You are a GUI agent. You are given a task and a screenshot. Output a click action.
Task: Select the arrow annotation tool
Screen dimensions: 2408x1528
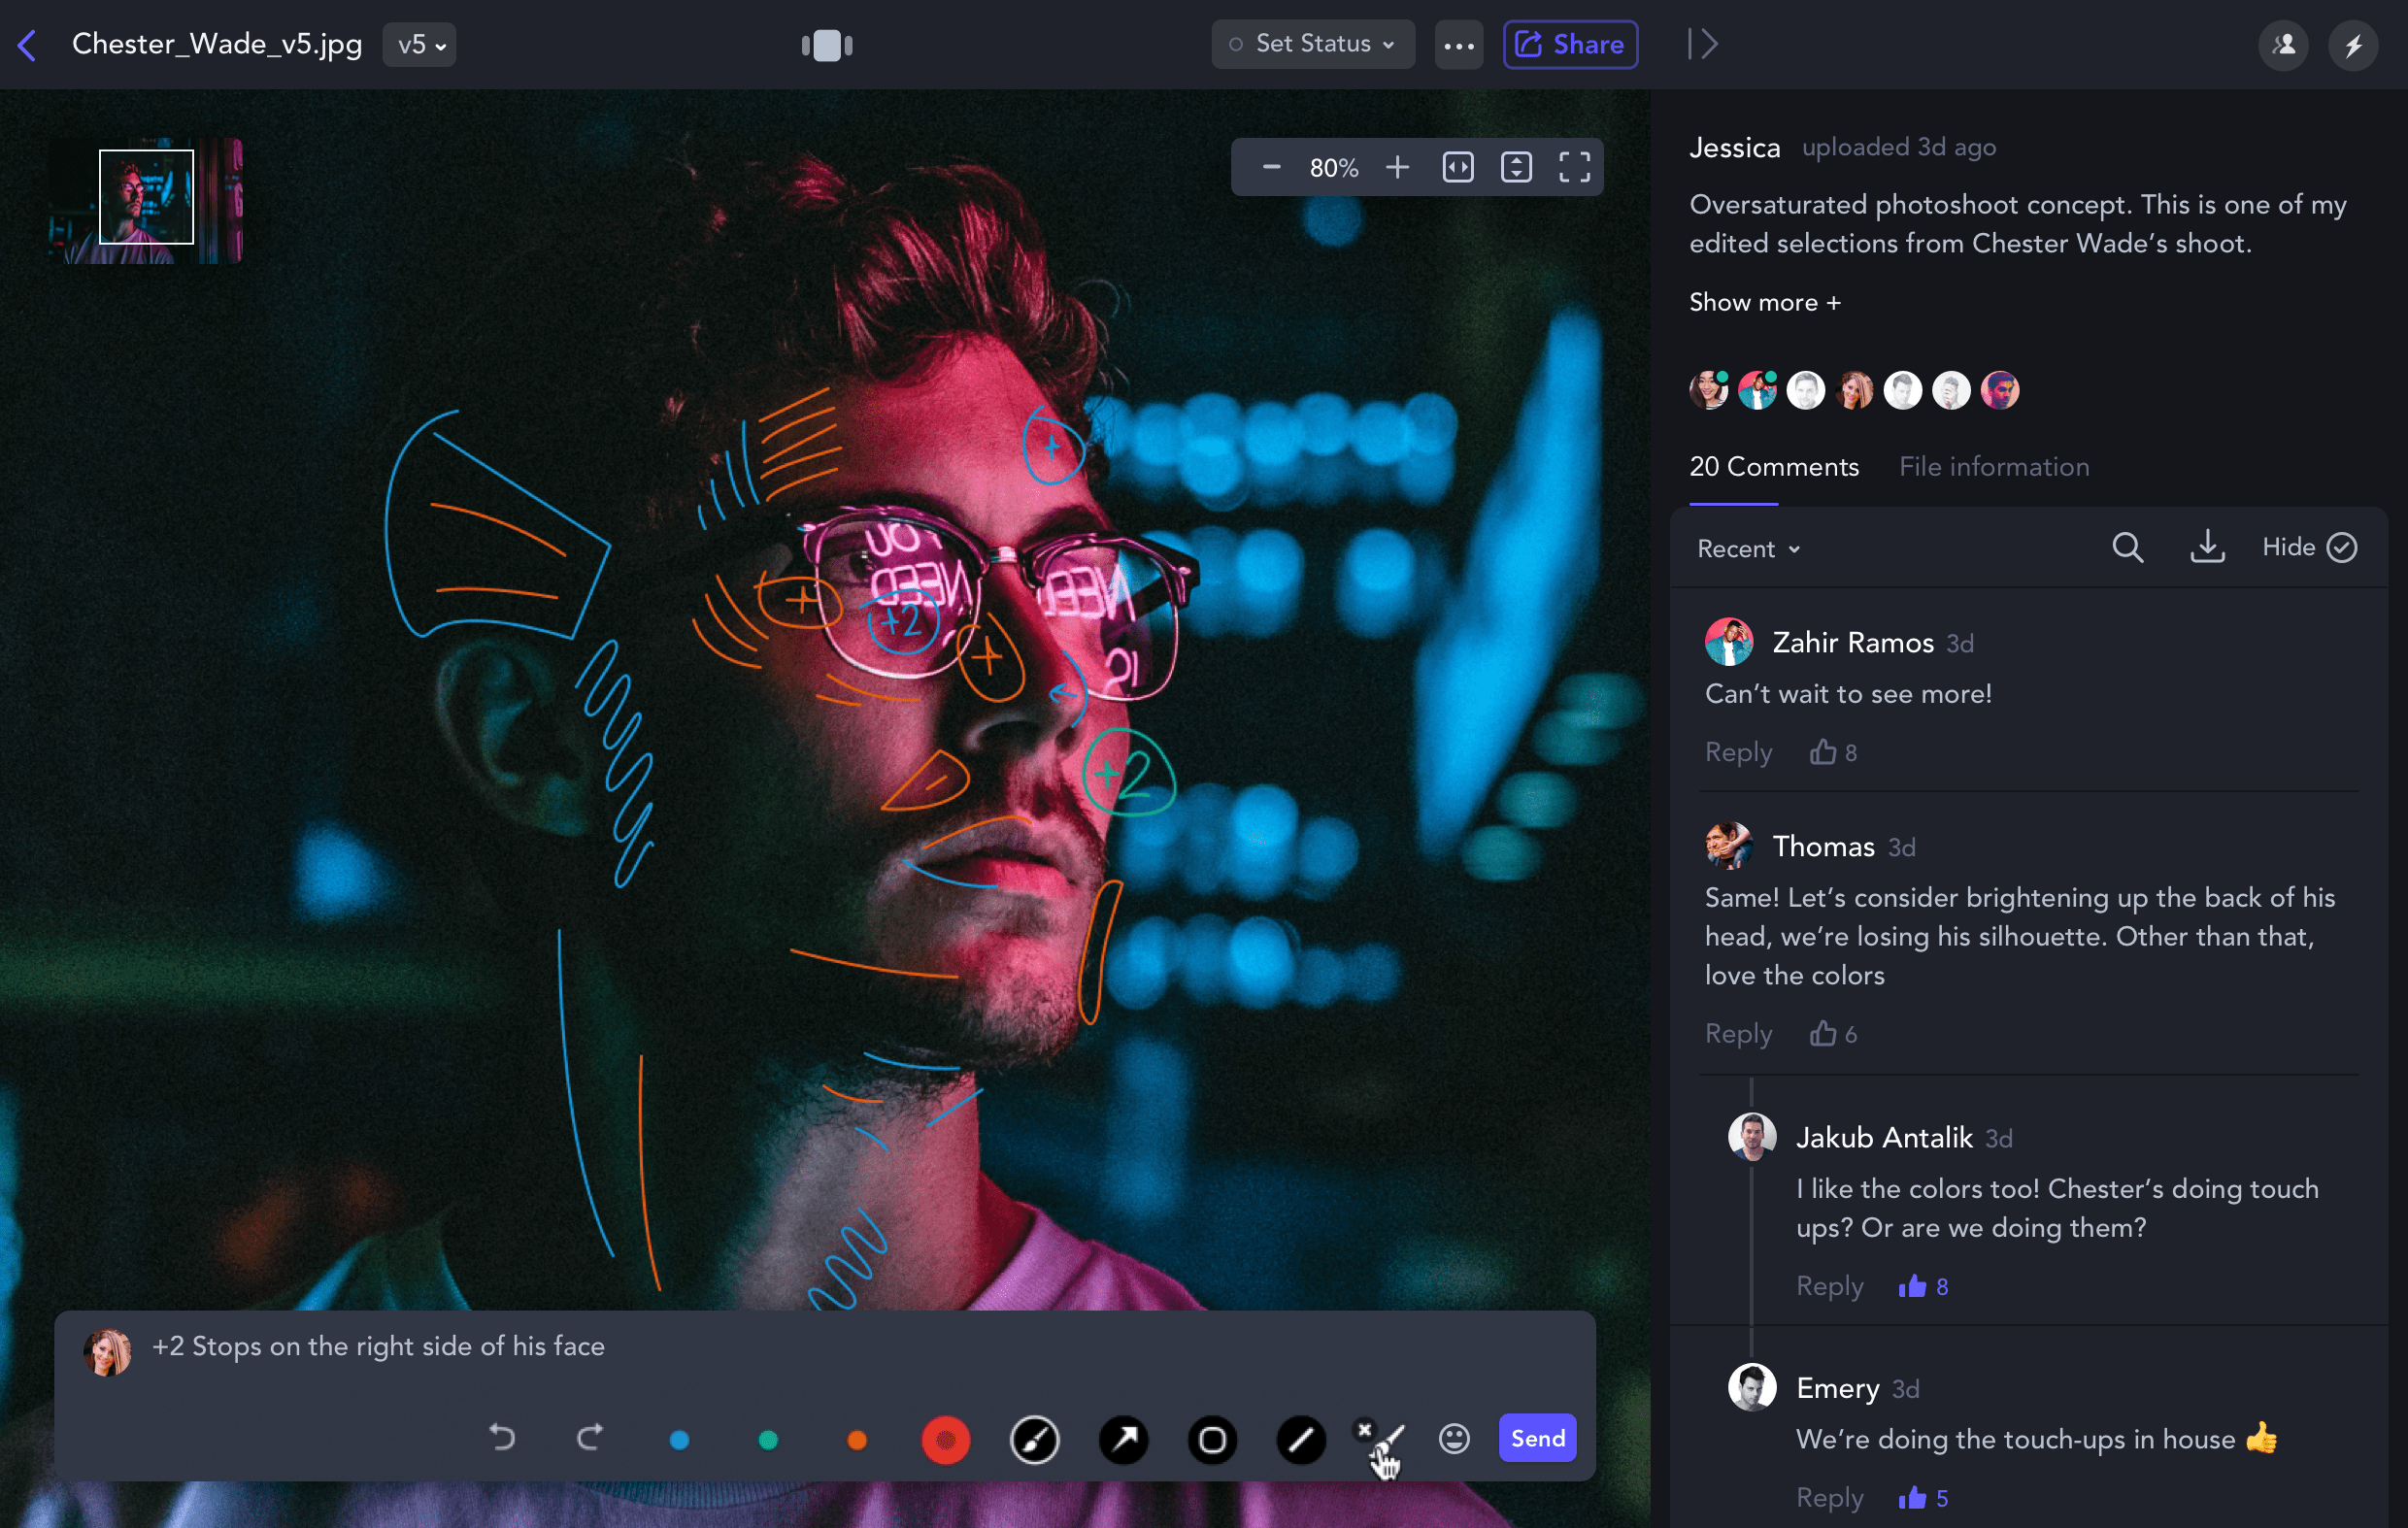(x=1123, y=1439)
